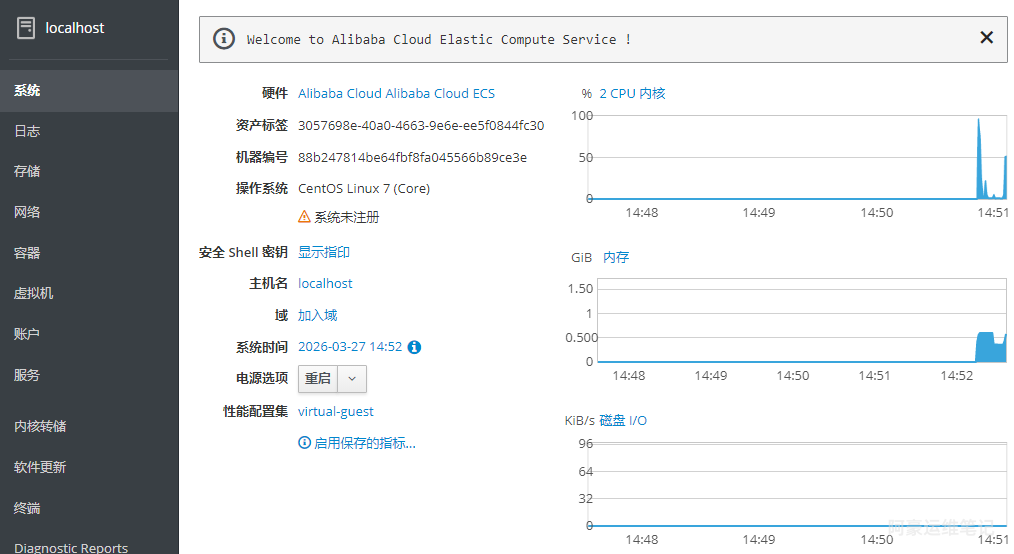Open 容器 containers in sidebar
The image size is (1014, 554).
89,253
